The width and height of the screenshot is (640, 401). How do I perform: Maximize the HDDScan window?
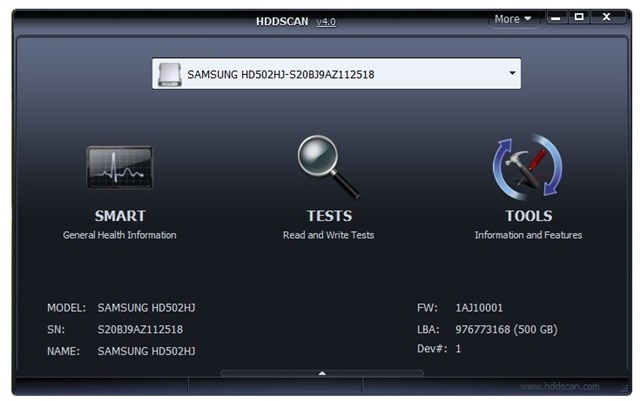[579, 17]
